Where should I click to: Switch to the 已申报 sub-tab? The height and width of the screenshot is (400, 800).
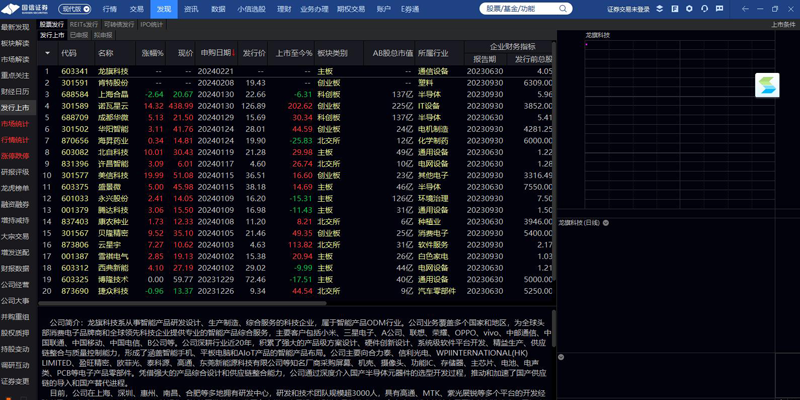point(79,35)
